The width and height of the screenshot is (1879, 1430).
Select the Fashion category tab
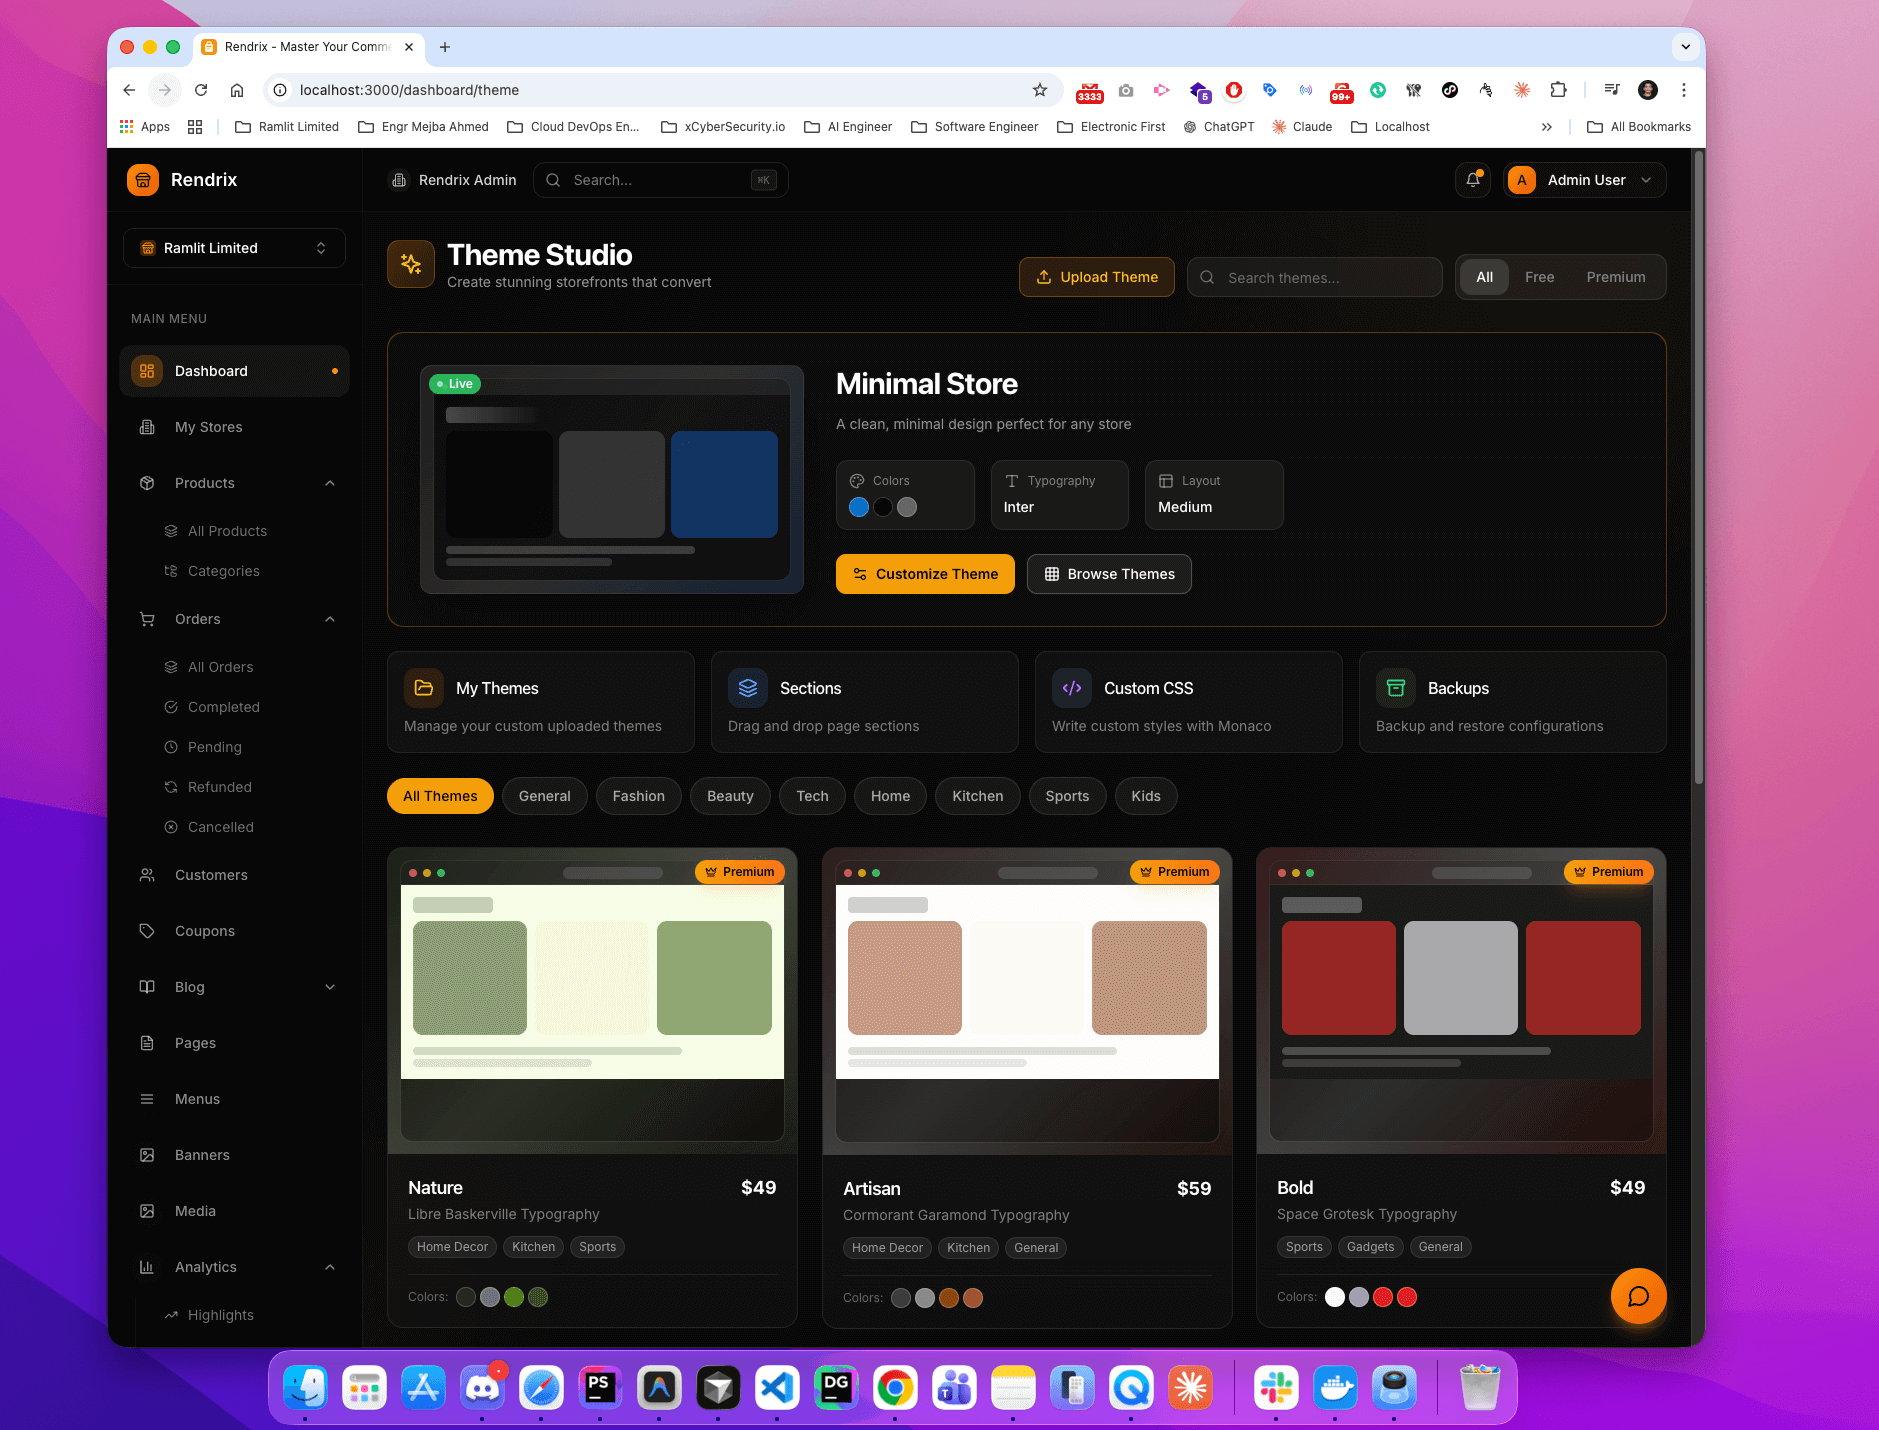point(638,795)
